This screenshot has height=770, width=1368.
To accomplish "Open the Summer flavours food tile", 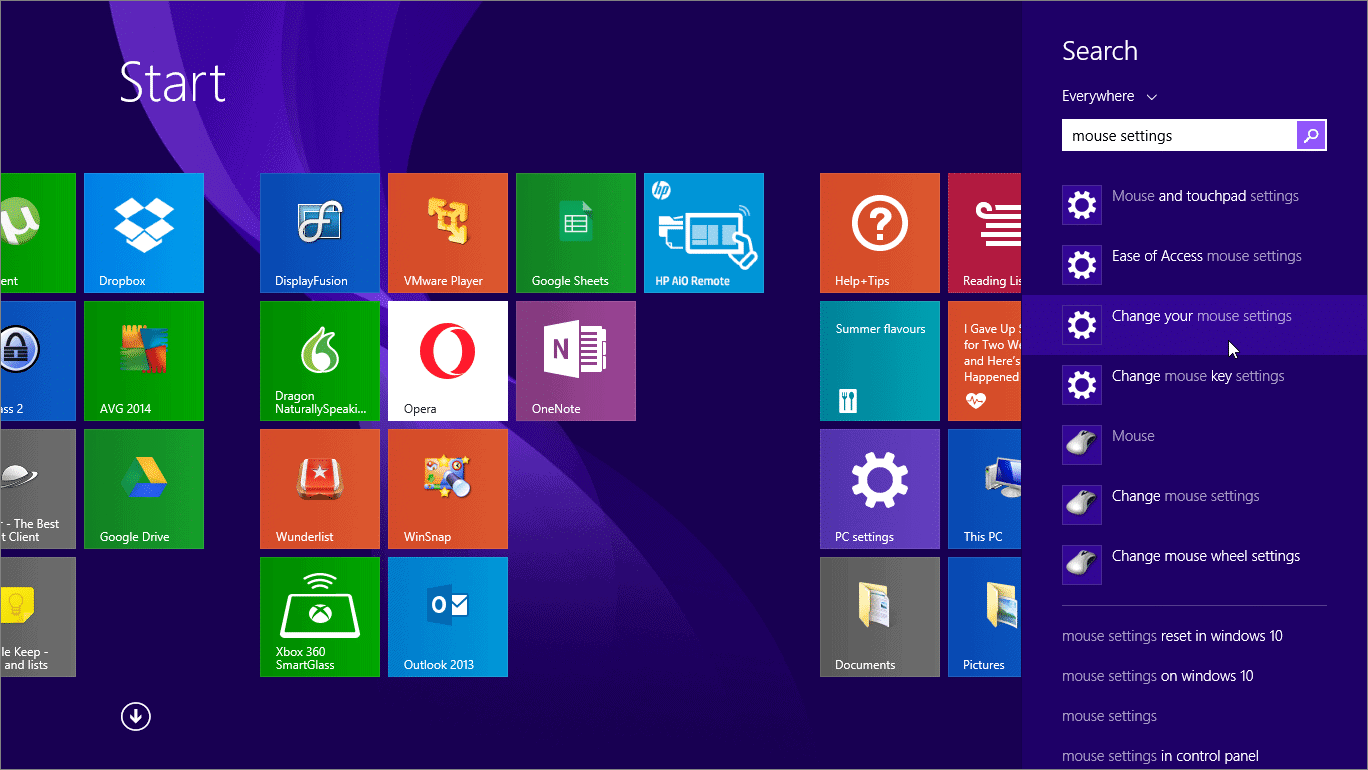I will [880, 361].
